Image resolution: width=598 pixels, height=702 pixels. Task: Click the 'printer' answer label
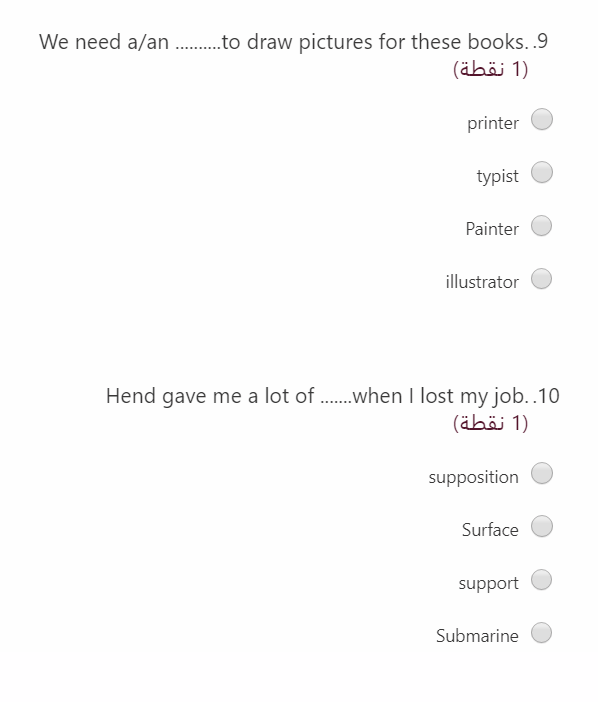coord(493,123)
